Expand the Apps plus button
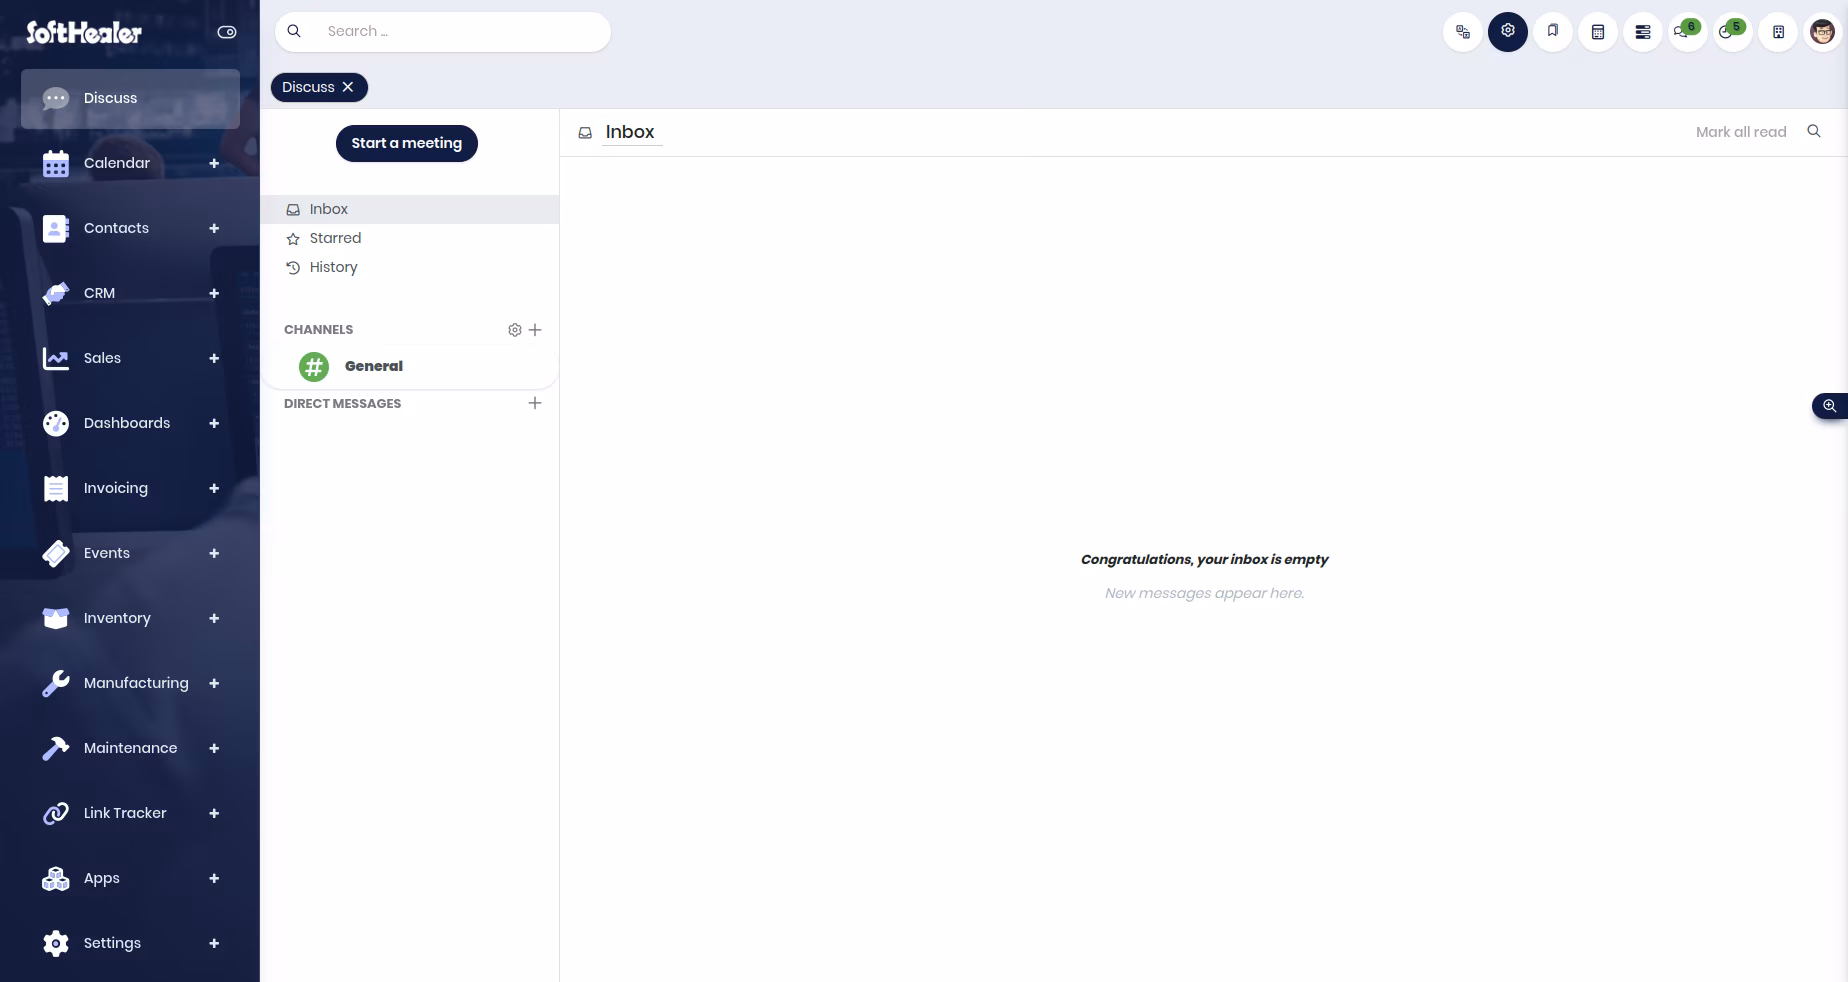The image size is (1848, 982). [x=214, y=878]
